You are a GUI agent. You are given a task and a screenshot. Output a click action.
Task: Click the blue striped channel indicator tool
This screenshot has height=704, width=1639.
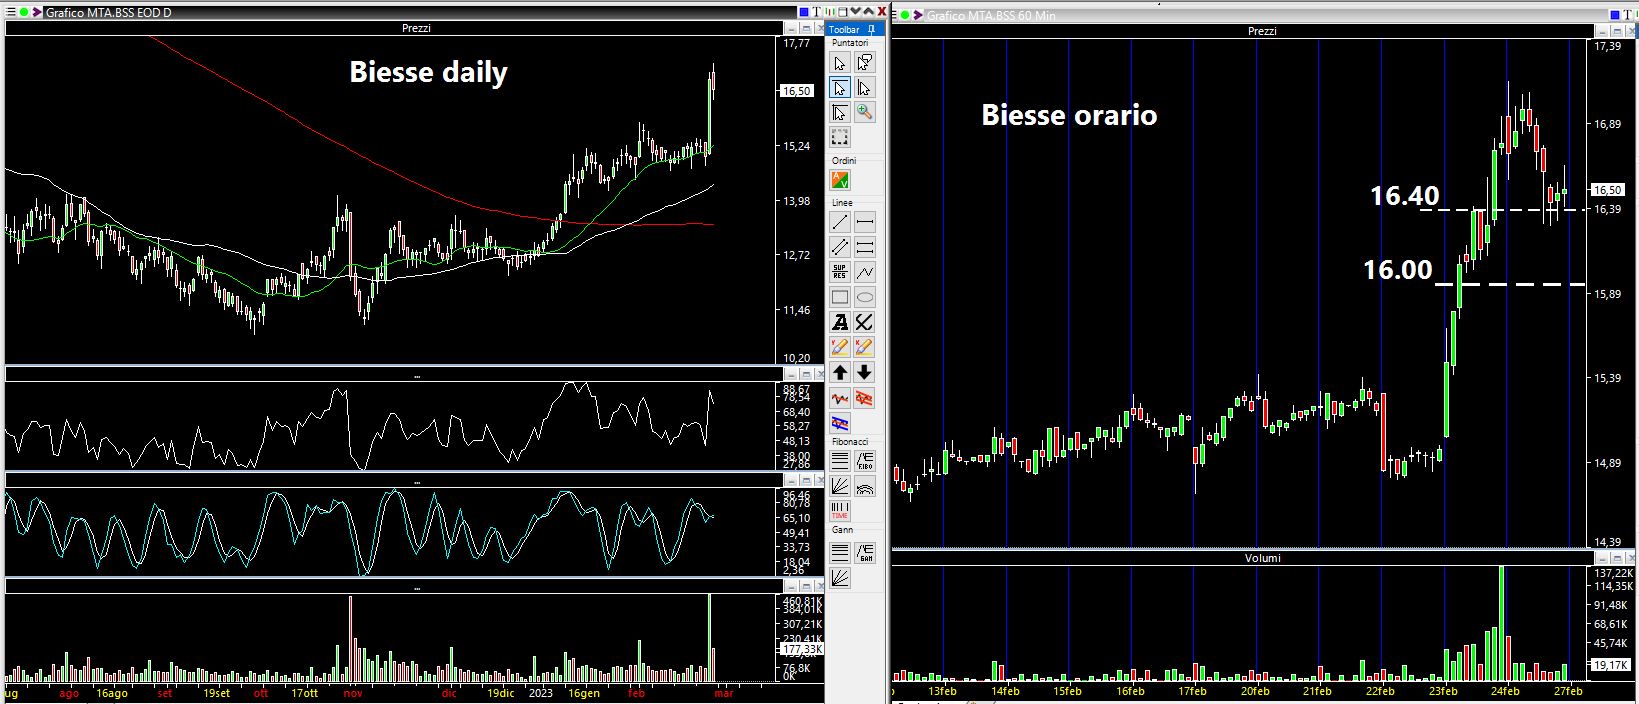tap(840, 423)
